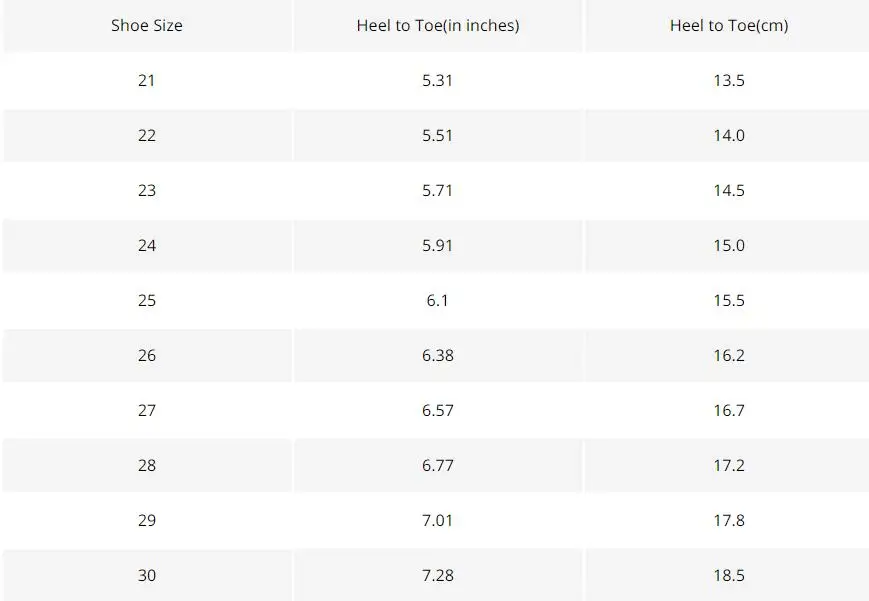
Task: Select shoe size 22 cell
Action: (147, 135)
